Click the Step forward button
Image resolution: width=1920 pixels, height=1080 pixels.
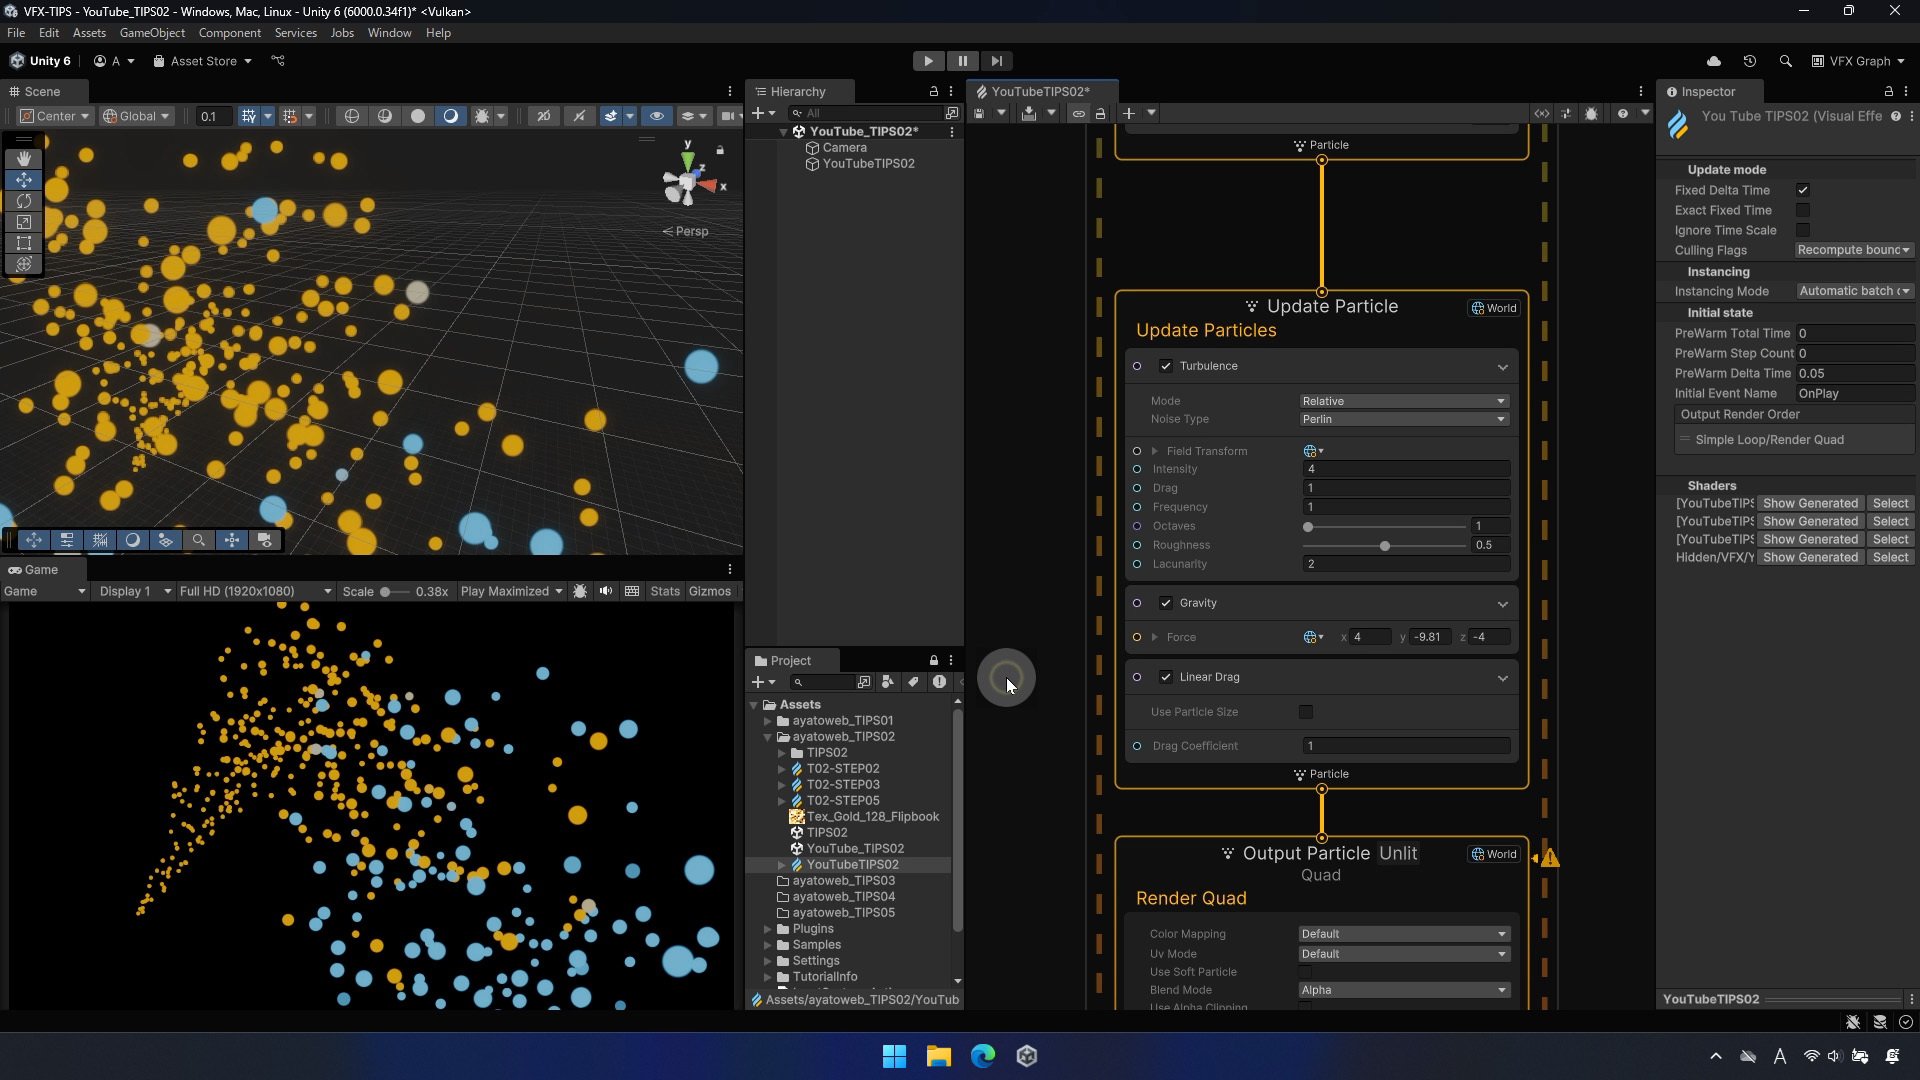996,61
